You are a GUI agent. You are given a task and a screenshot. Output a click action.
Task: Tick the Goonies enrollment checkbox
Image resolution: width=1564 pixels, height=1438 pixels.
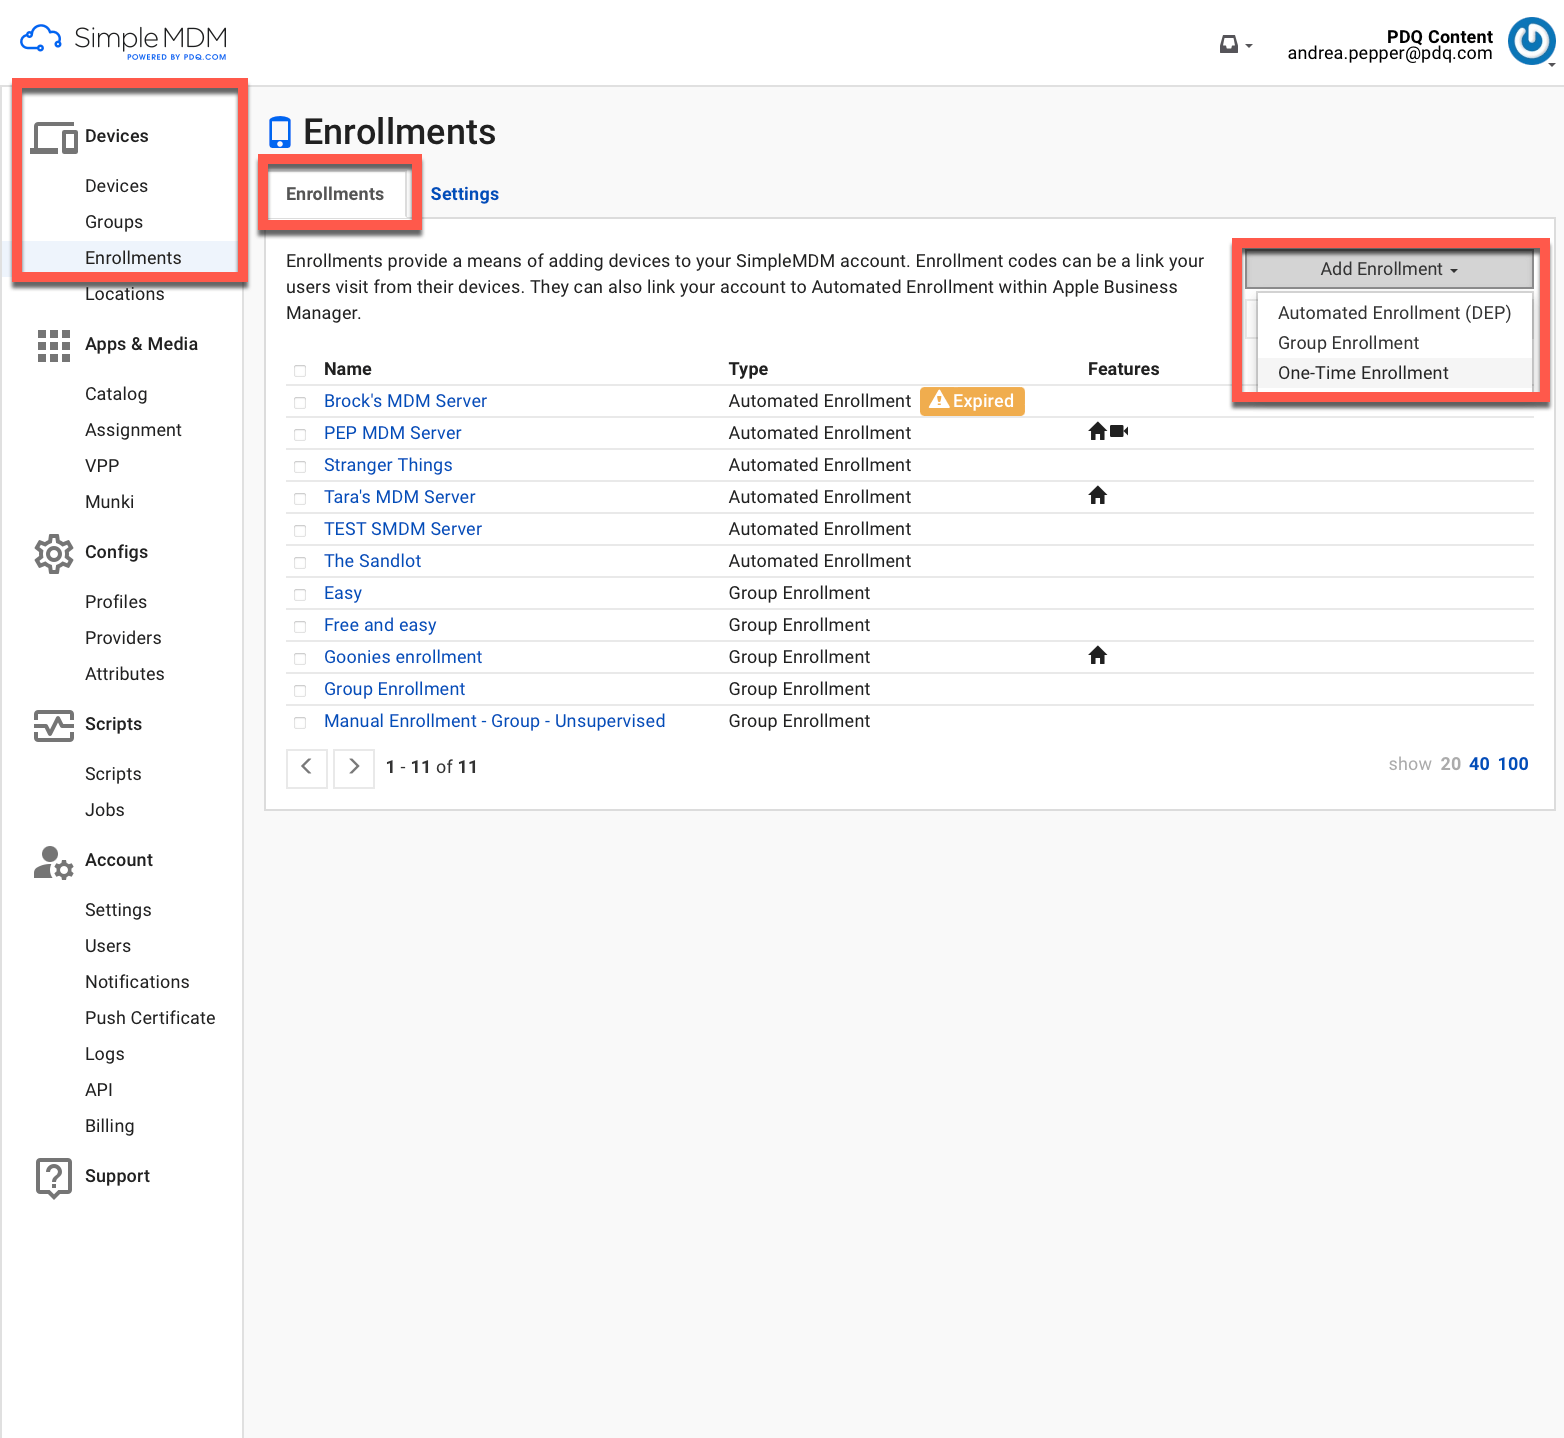pyautogui.click(x=300, y=658)
